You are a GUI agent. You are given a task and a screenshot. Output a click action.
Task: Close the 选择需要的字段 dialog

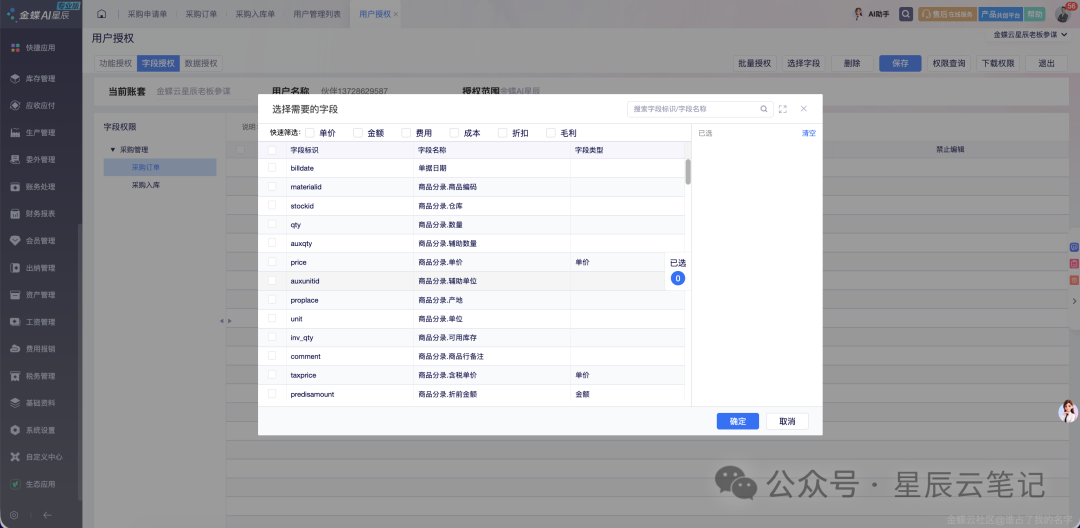[803, 109]
